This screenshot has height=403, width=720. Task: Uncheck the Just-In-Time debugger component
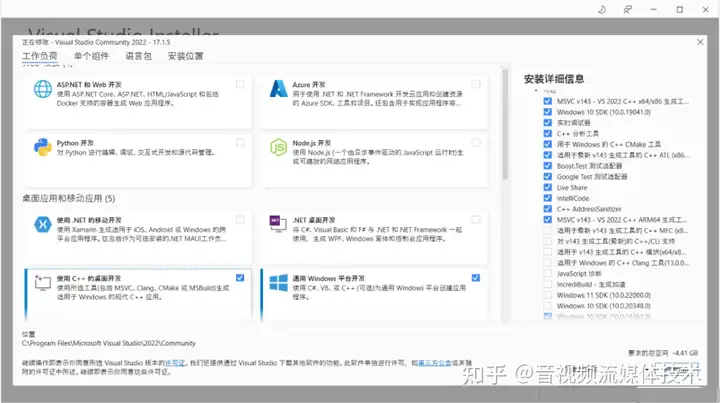click(547, 123)
